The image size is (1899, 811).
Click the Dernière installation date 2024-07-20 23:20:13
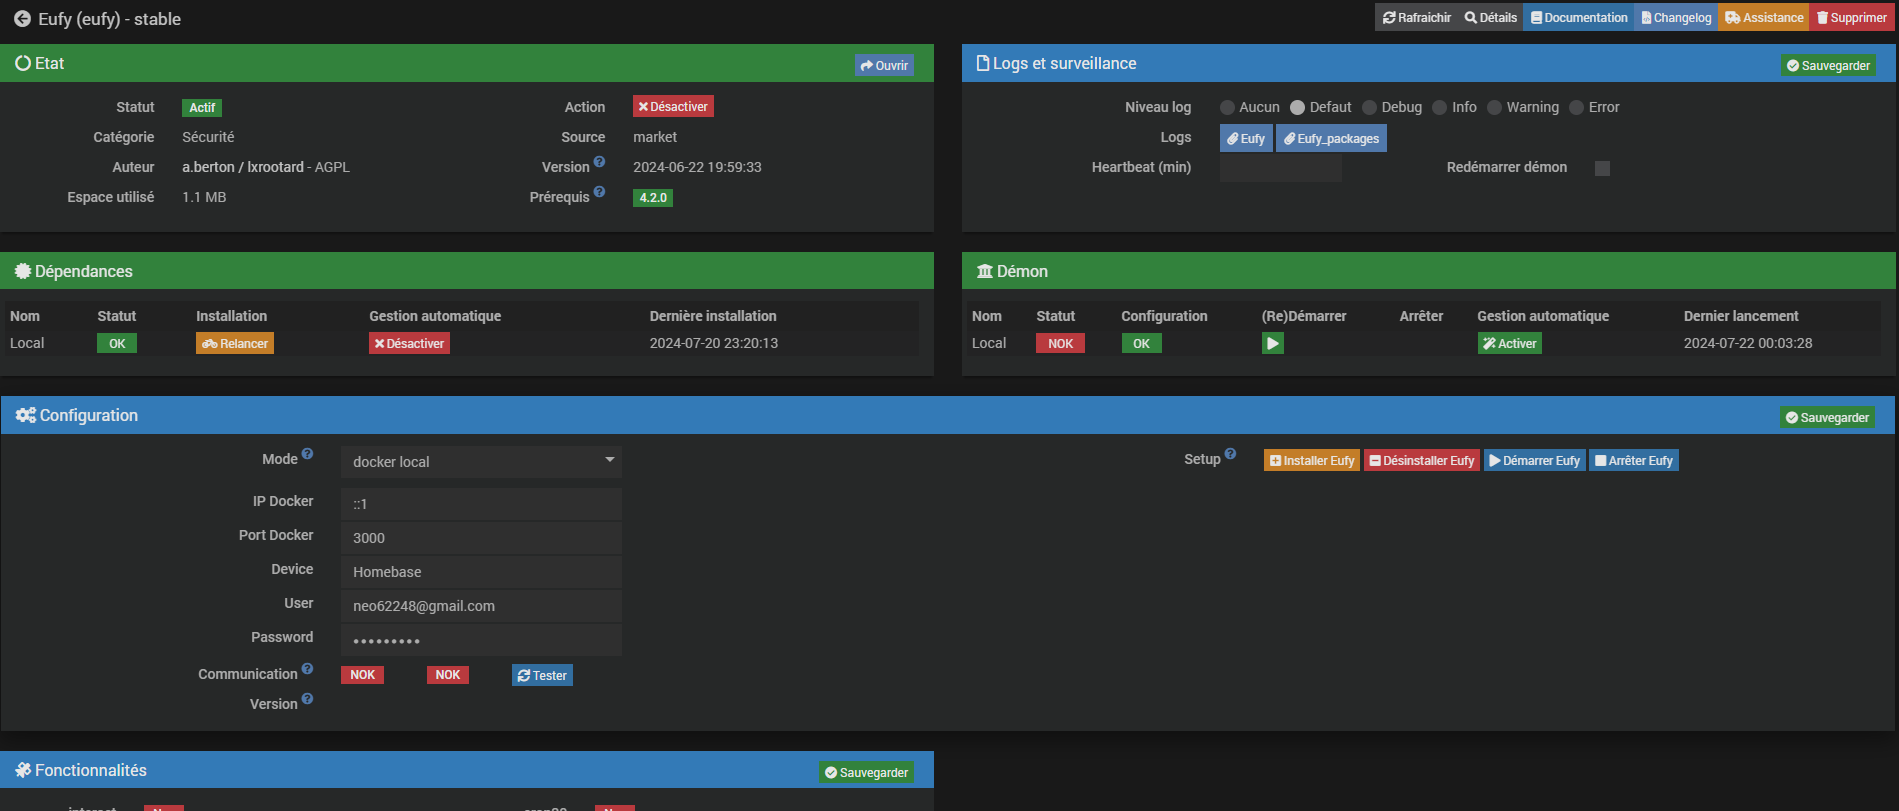714,343
